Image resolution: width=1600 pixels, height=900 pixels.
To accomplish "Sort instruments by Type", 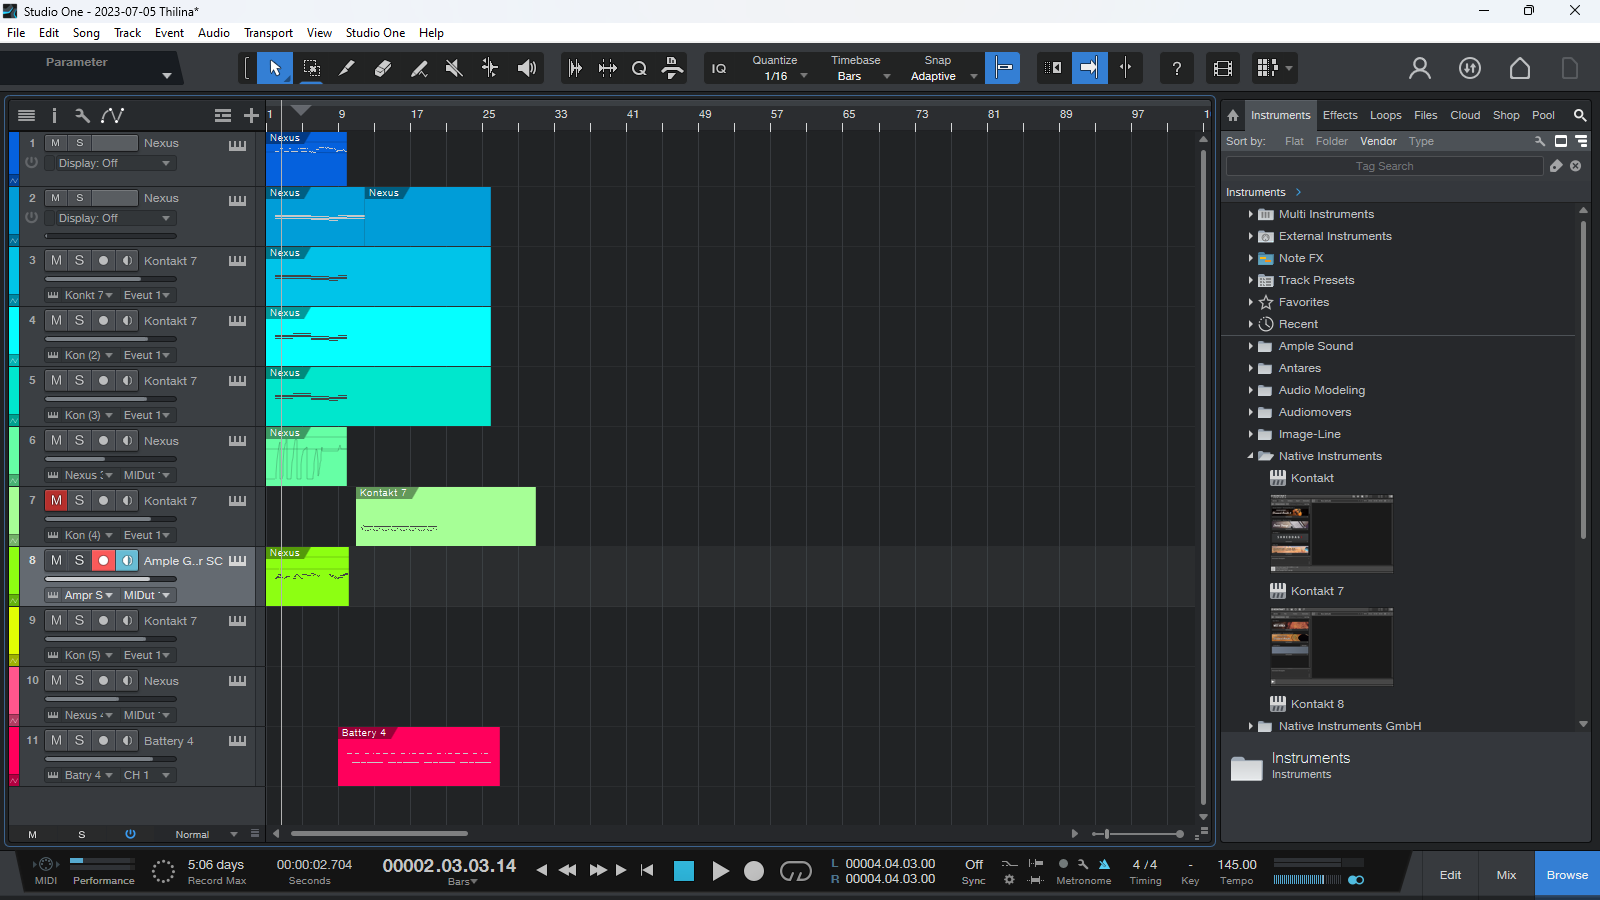I will (1421, 142).
